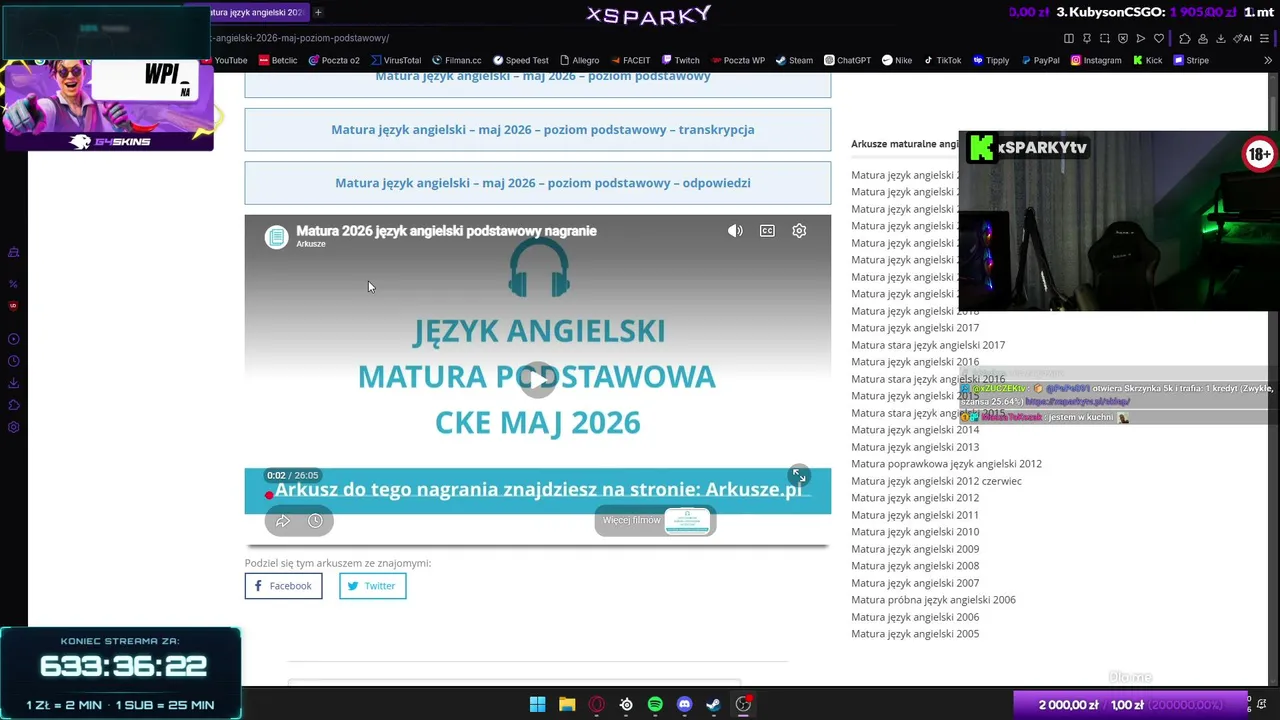This screenshot has height=720, width=1280.
Task: Share the sheet on Twitter
Action: (372, 586)
